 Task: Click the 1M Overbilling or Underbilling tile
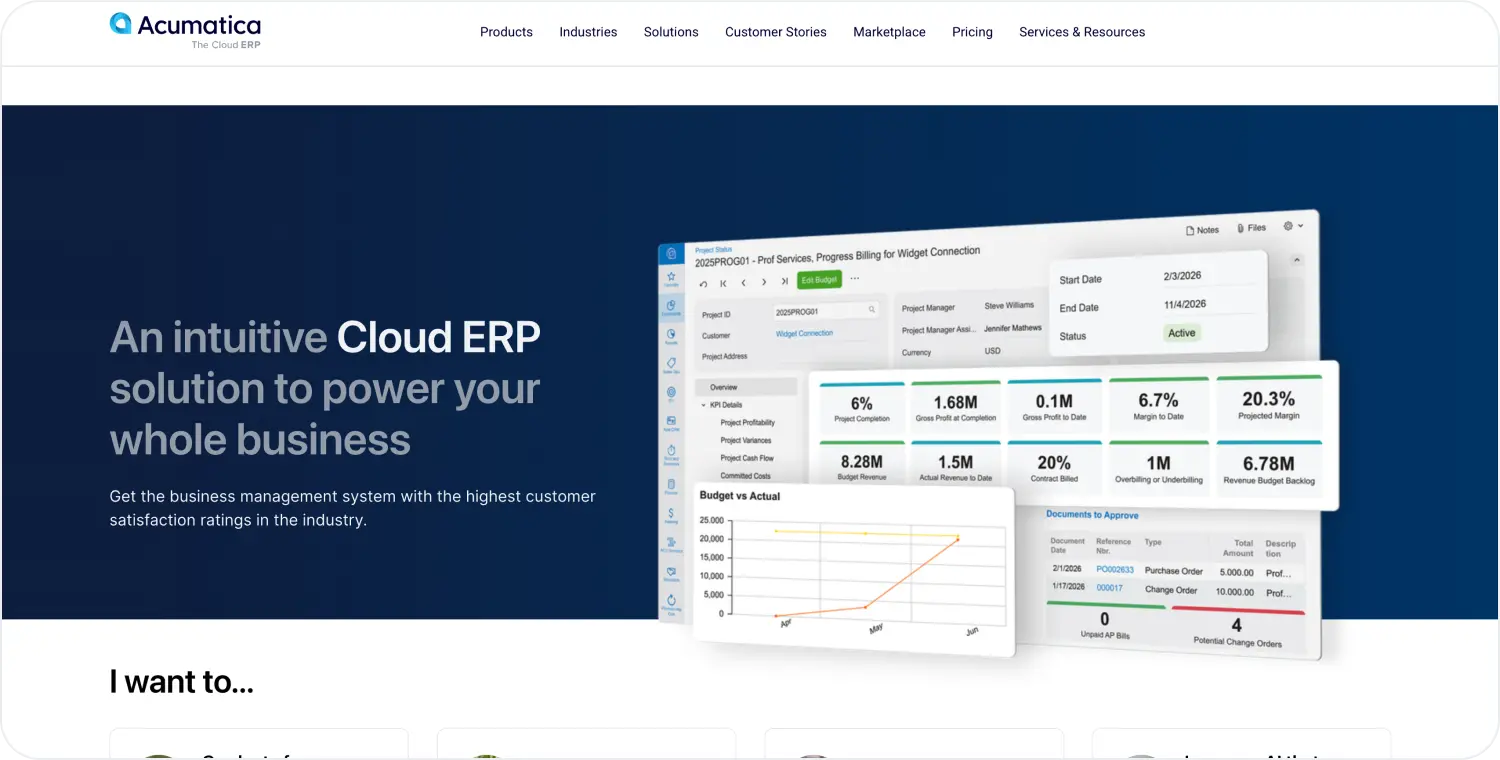(1160, 468)
